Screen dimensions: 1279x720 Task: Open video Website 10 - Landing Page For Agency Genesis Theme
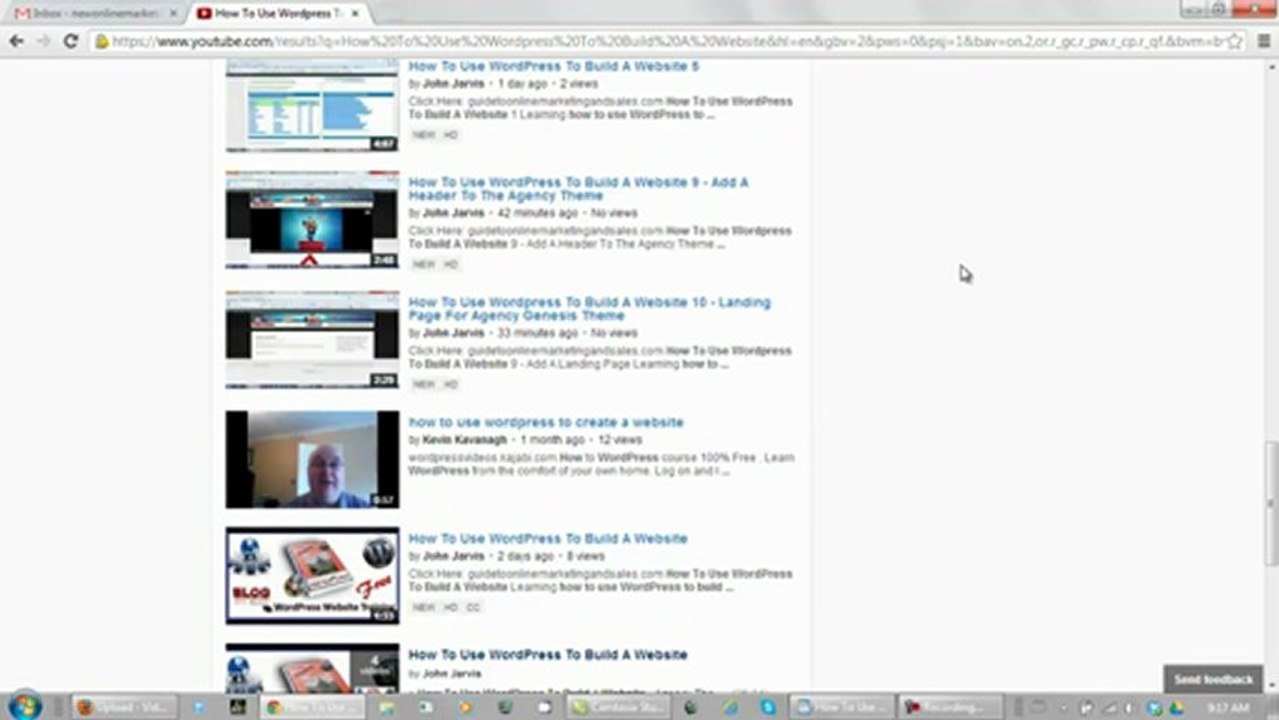coord(589,309)
